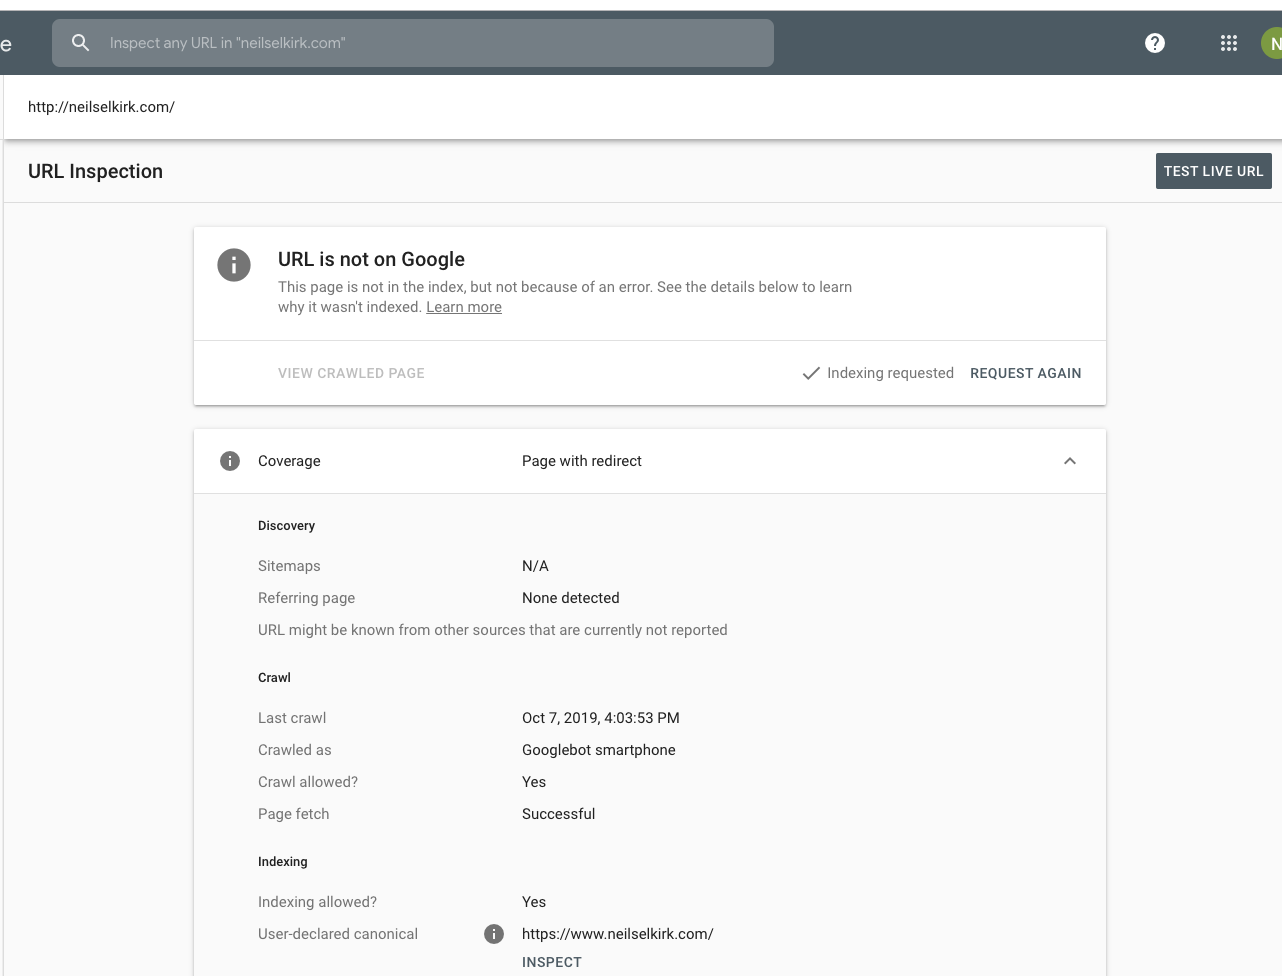Click the Indexing requested checkmark
The width and height of the screenshot is (1282, 976).
811,373
